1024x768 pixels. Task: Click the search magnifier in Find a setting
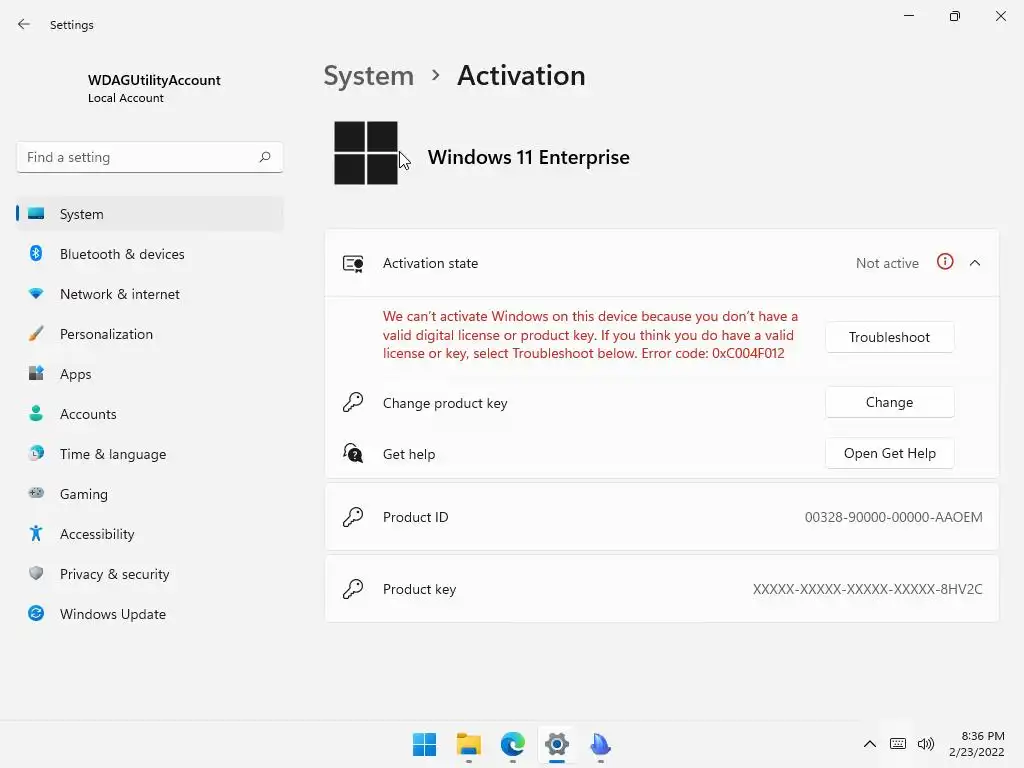pyautogui.click(x=264, y=157)
